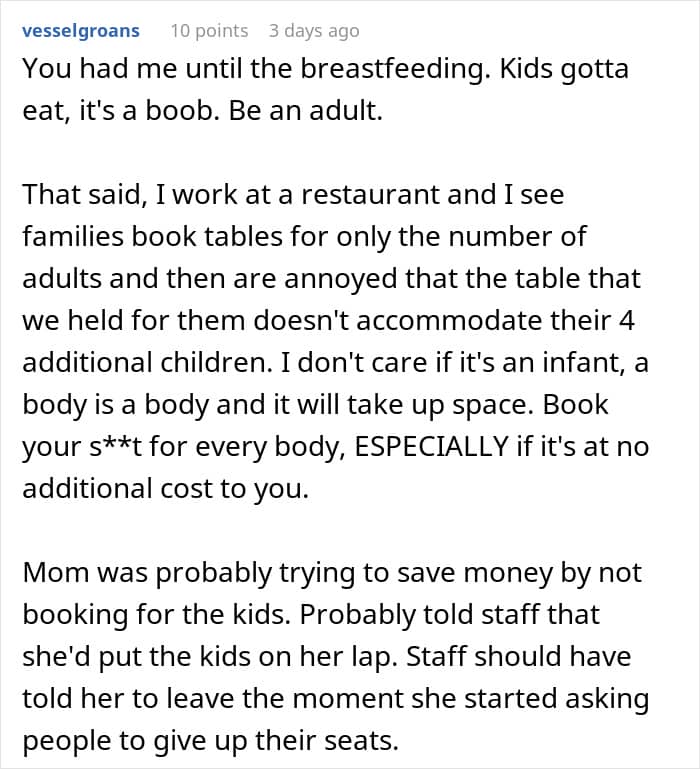Click the 3 days ago timestamp
700x769 pixels.
pos(314,31)
